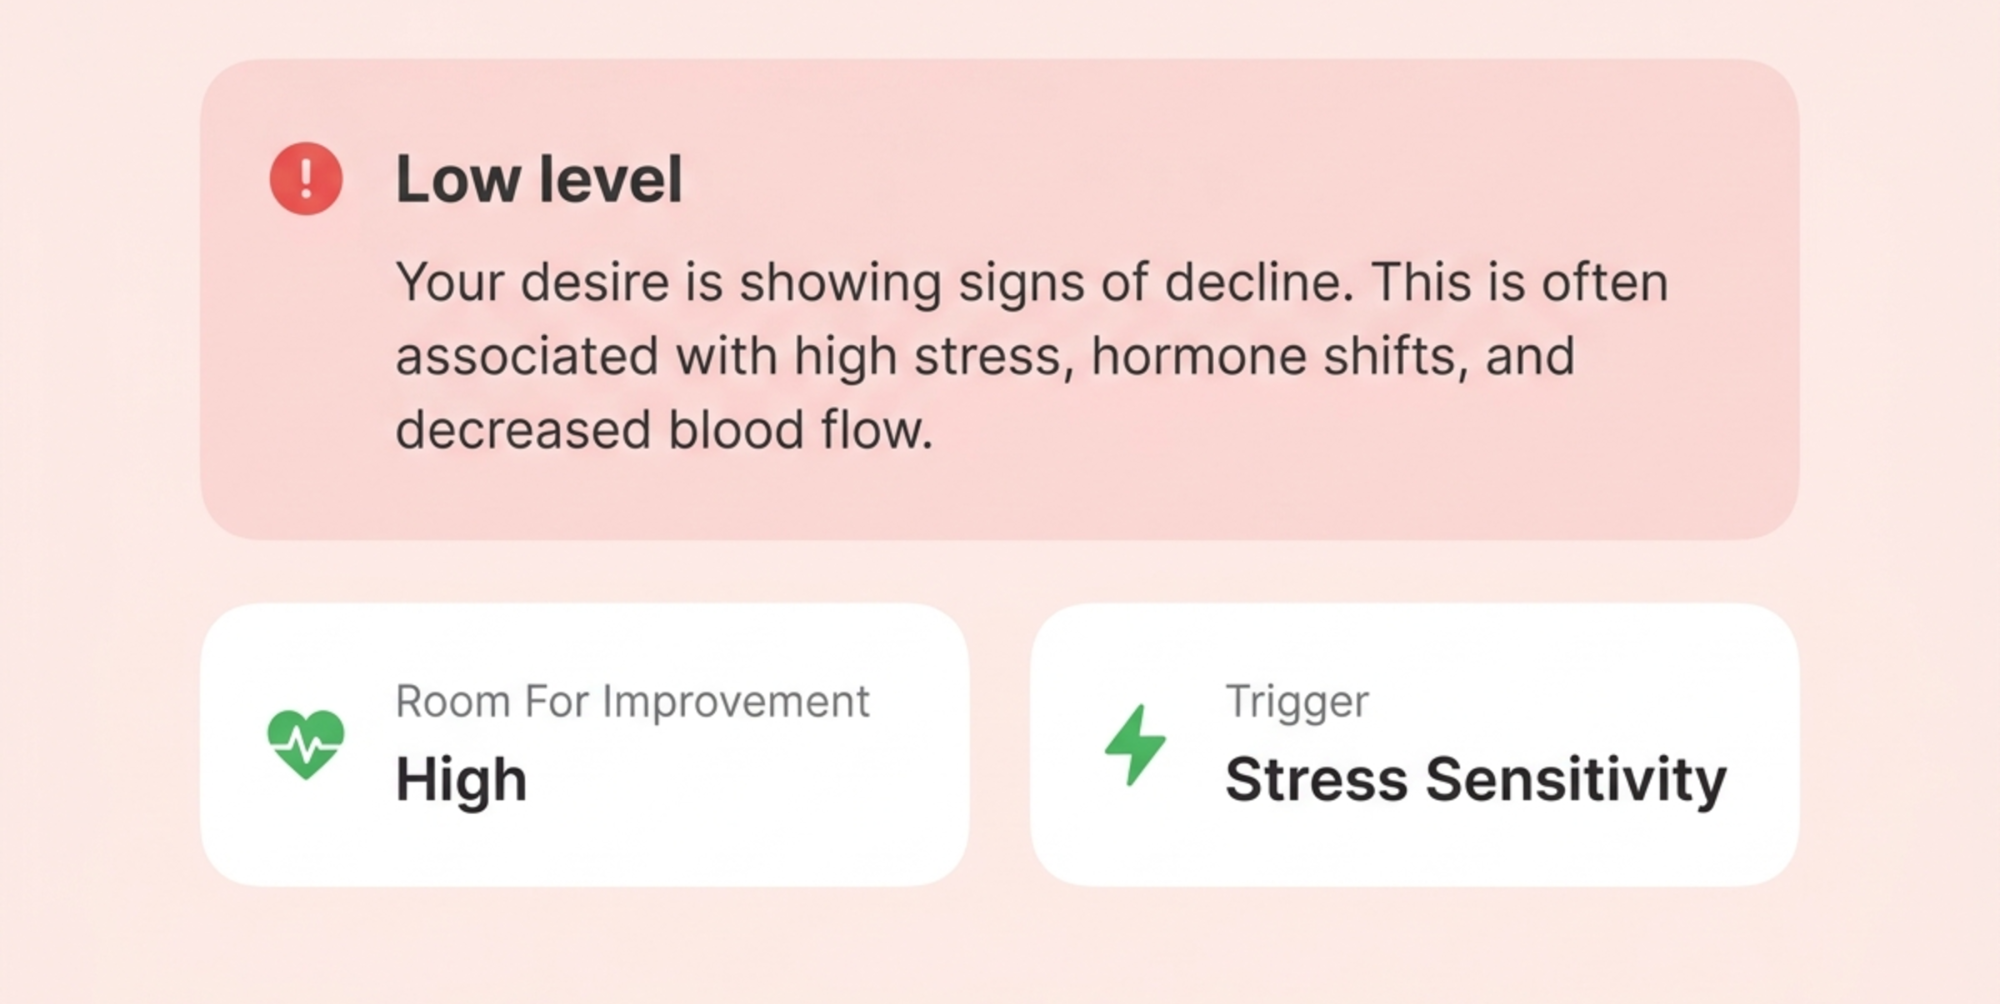Click the word "Improvement" in left card
Viewport: 2000px width, 1004px height.
[x=736, y=702]
